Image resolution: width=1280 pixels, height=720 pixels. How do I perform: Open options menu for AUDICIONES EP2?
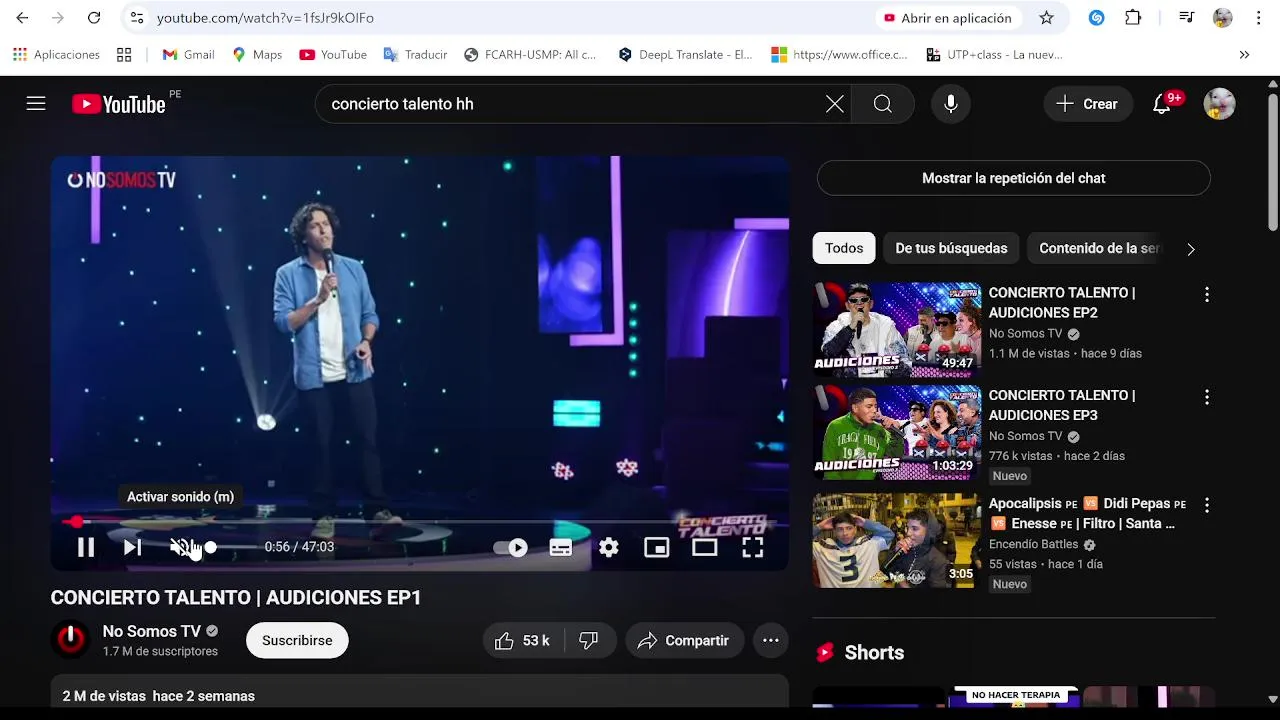tap(1207, 295)
